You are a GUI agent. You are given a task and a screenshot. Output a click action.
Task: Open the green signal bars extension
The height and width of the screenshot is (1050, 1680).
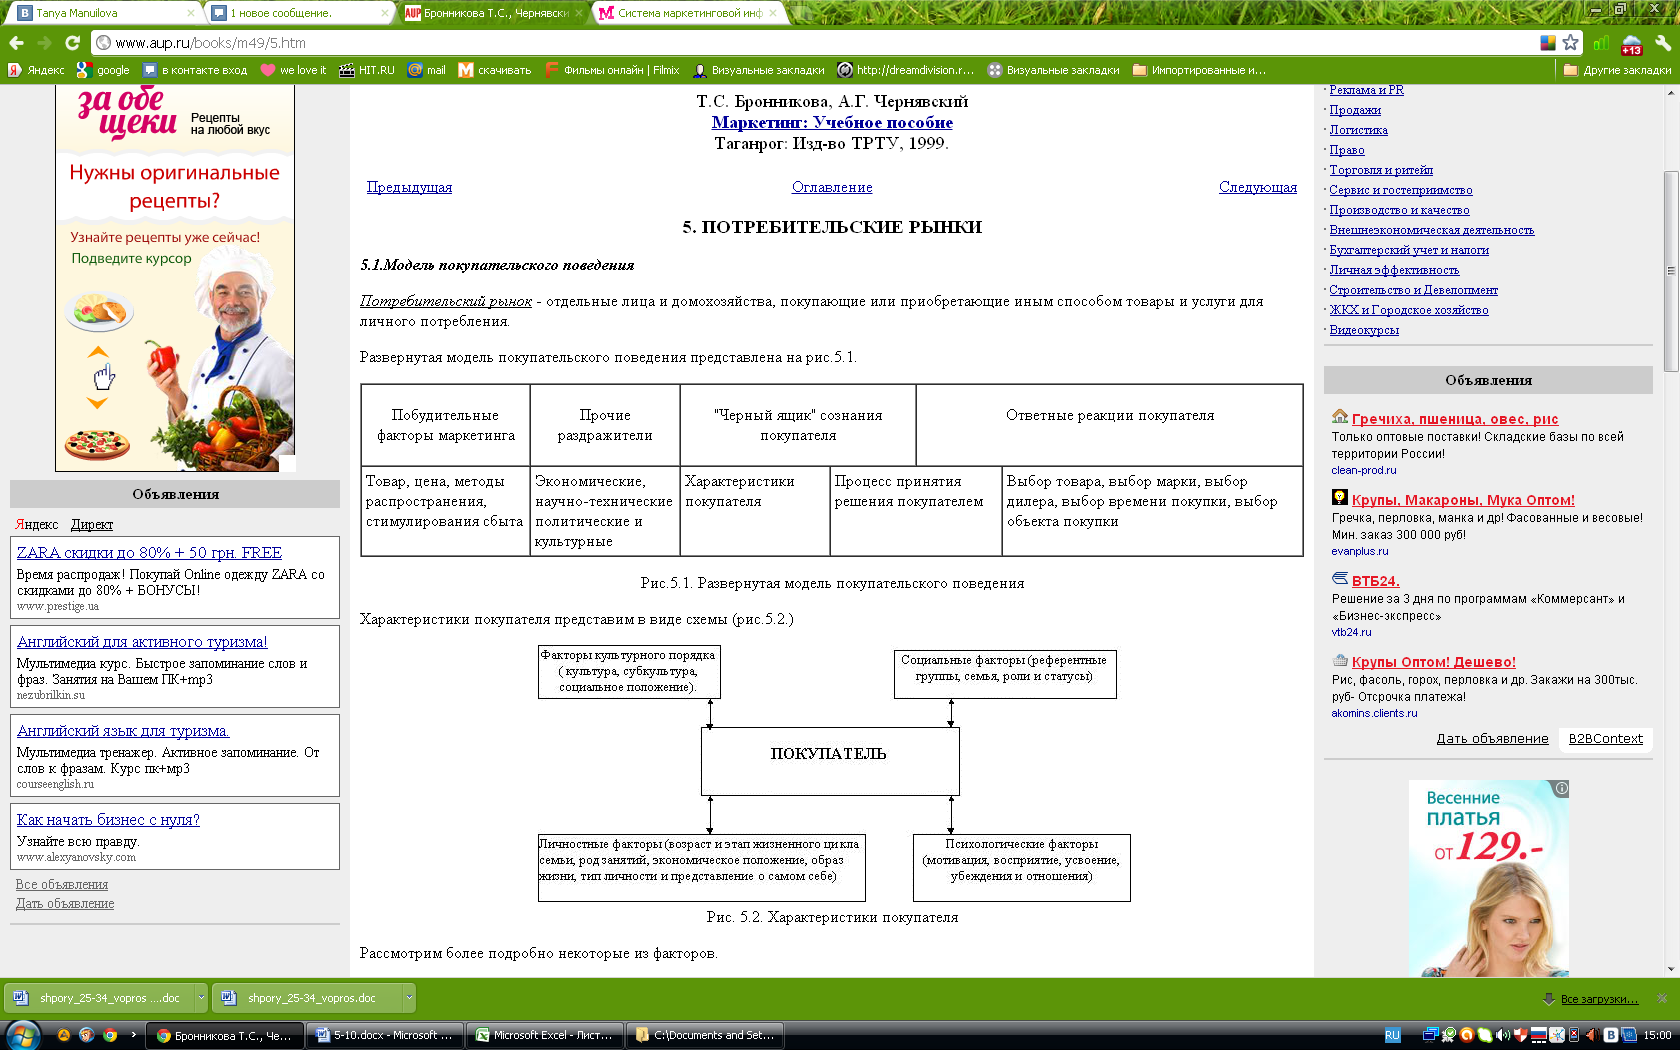[x=1602, y=43]
